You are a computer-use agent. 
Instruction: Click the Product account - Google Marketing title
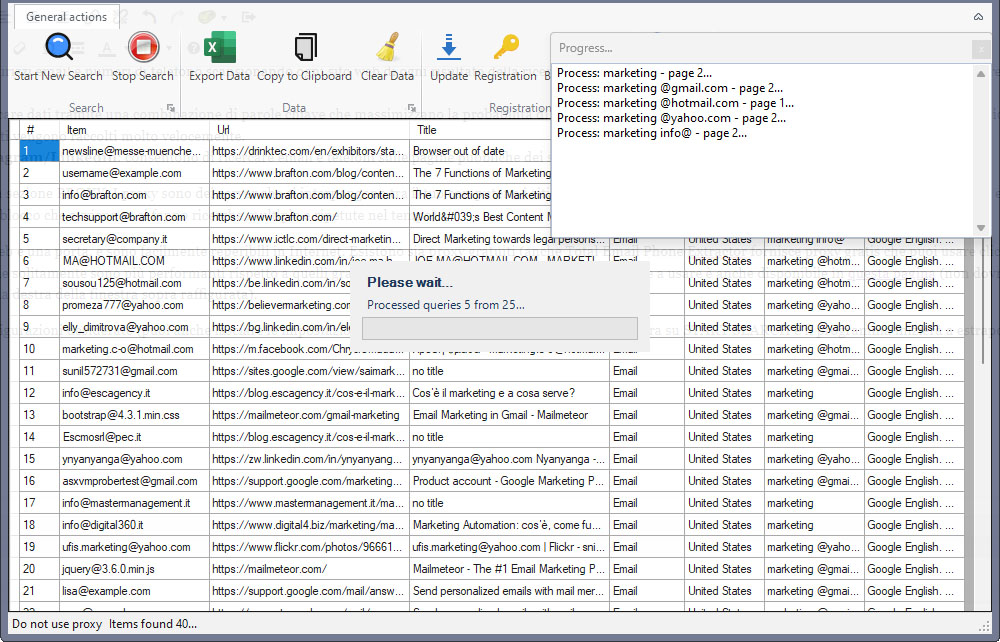[510, 481]
